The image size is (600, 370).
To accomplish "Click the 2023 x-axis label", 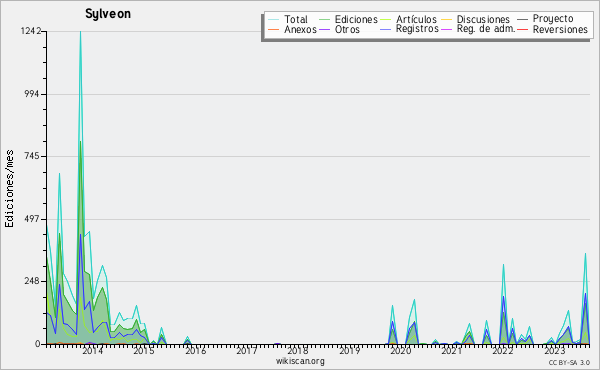I will pyautogui.click(x=554, y=350).
